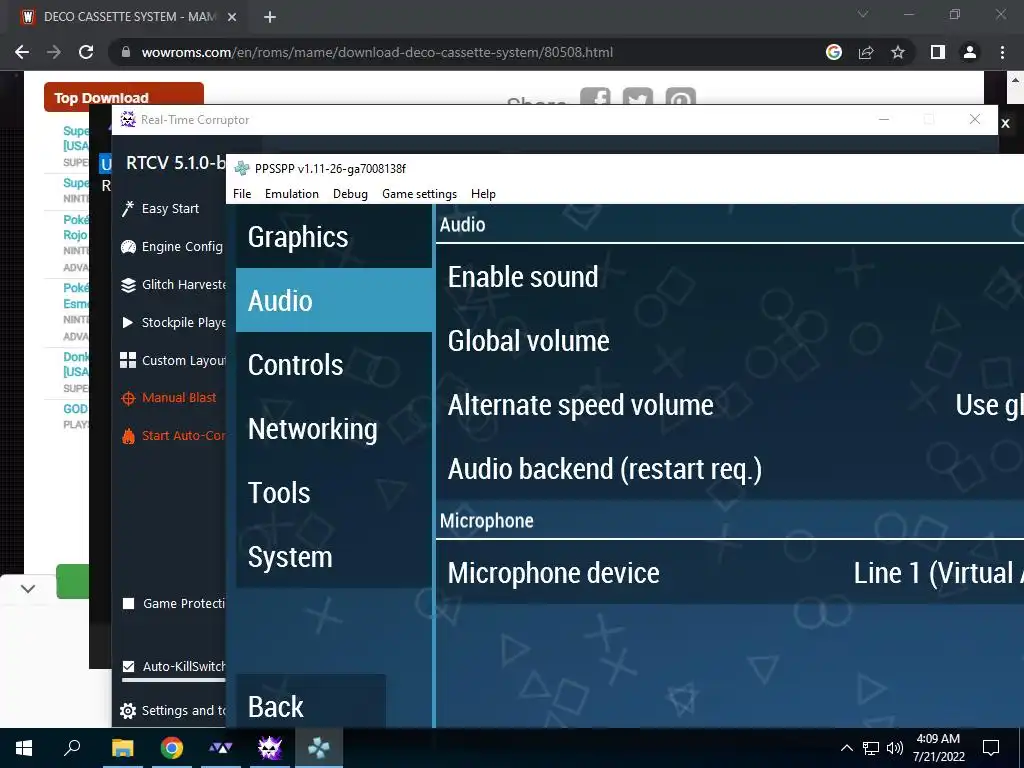Switch to Tools settings tab
The height and width of the screenshot is (768, 1024).
click(334, 492)
